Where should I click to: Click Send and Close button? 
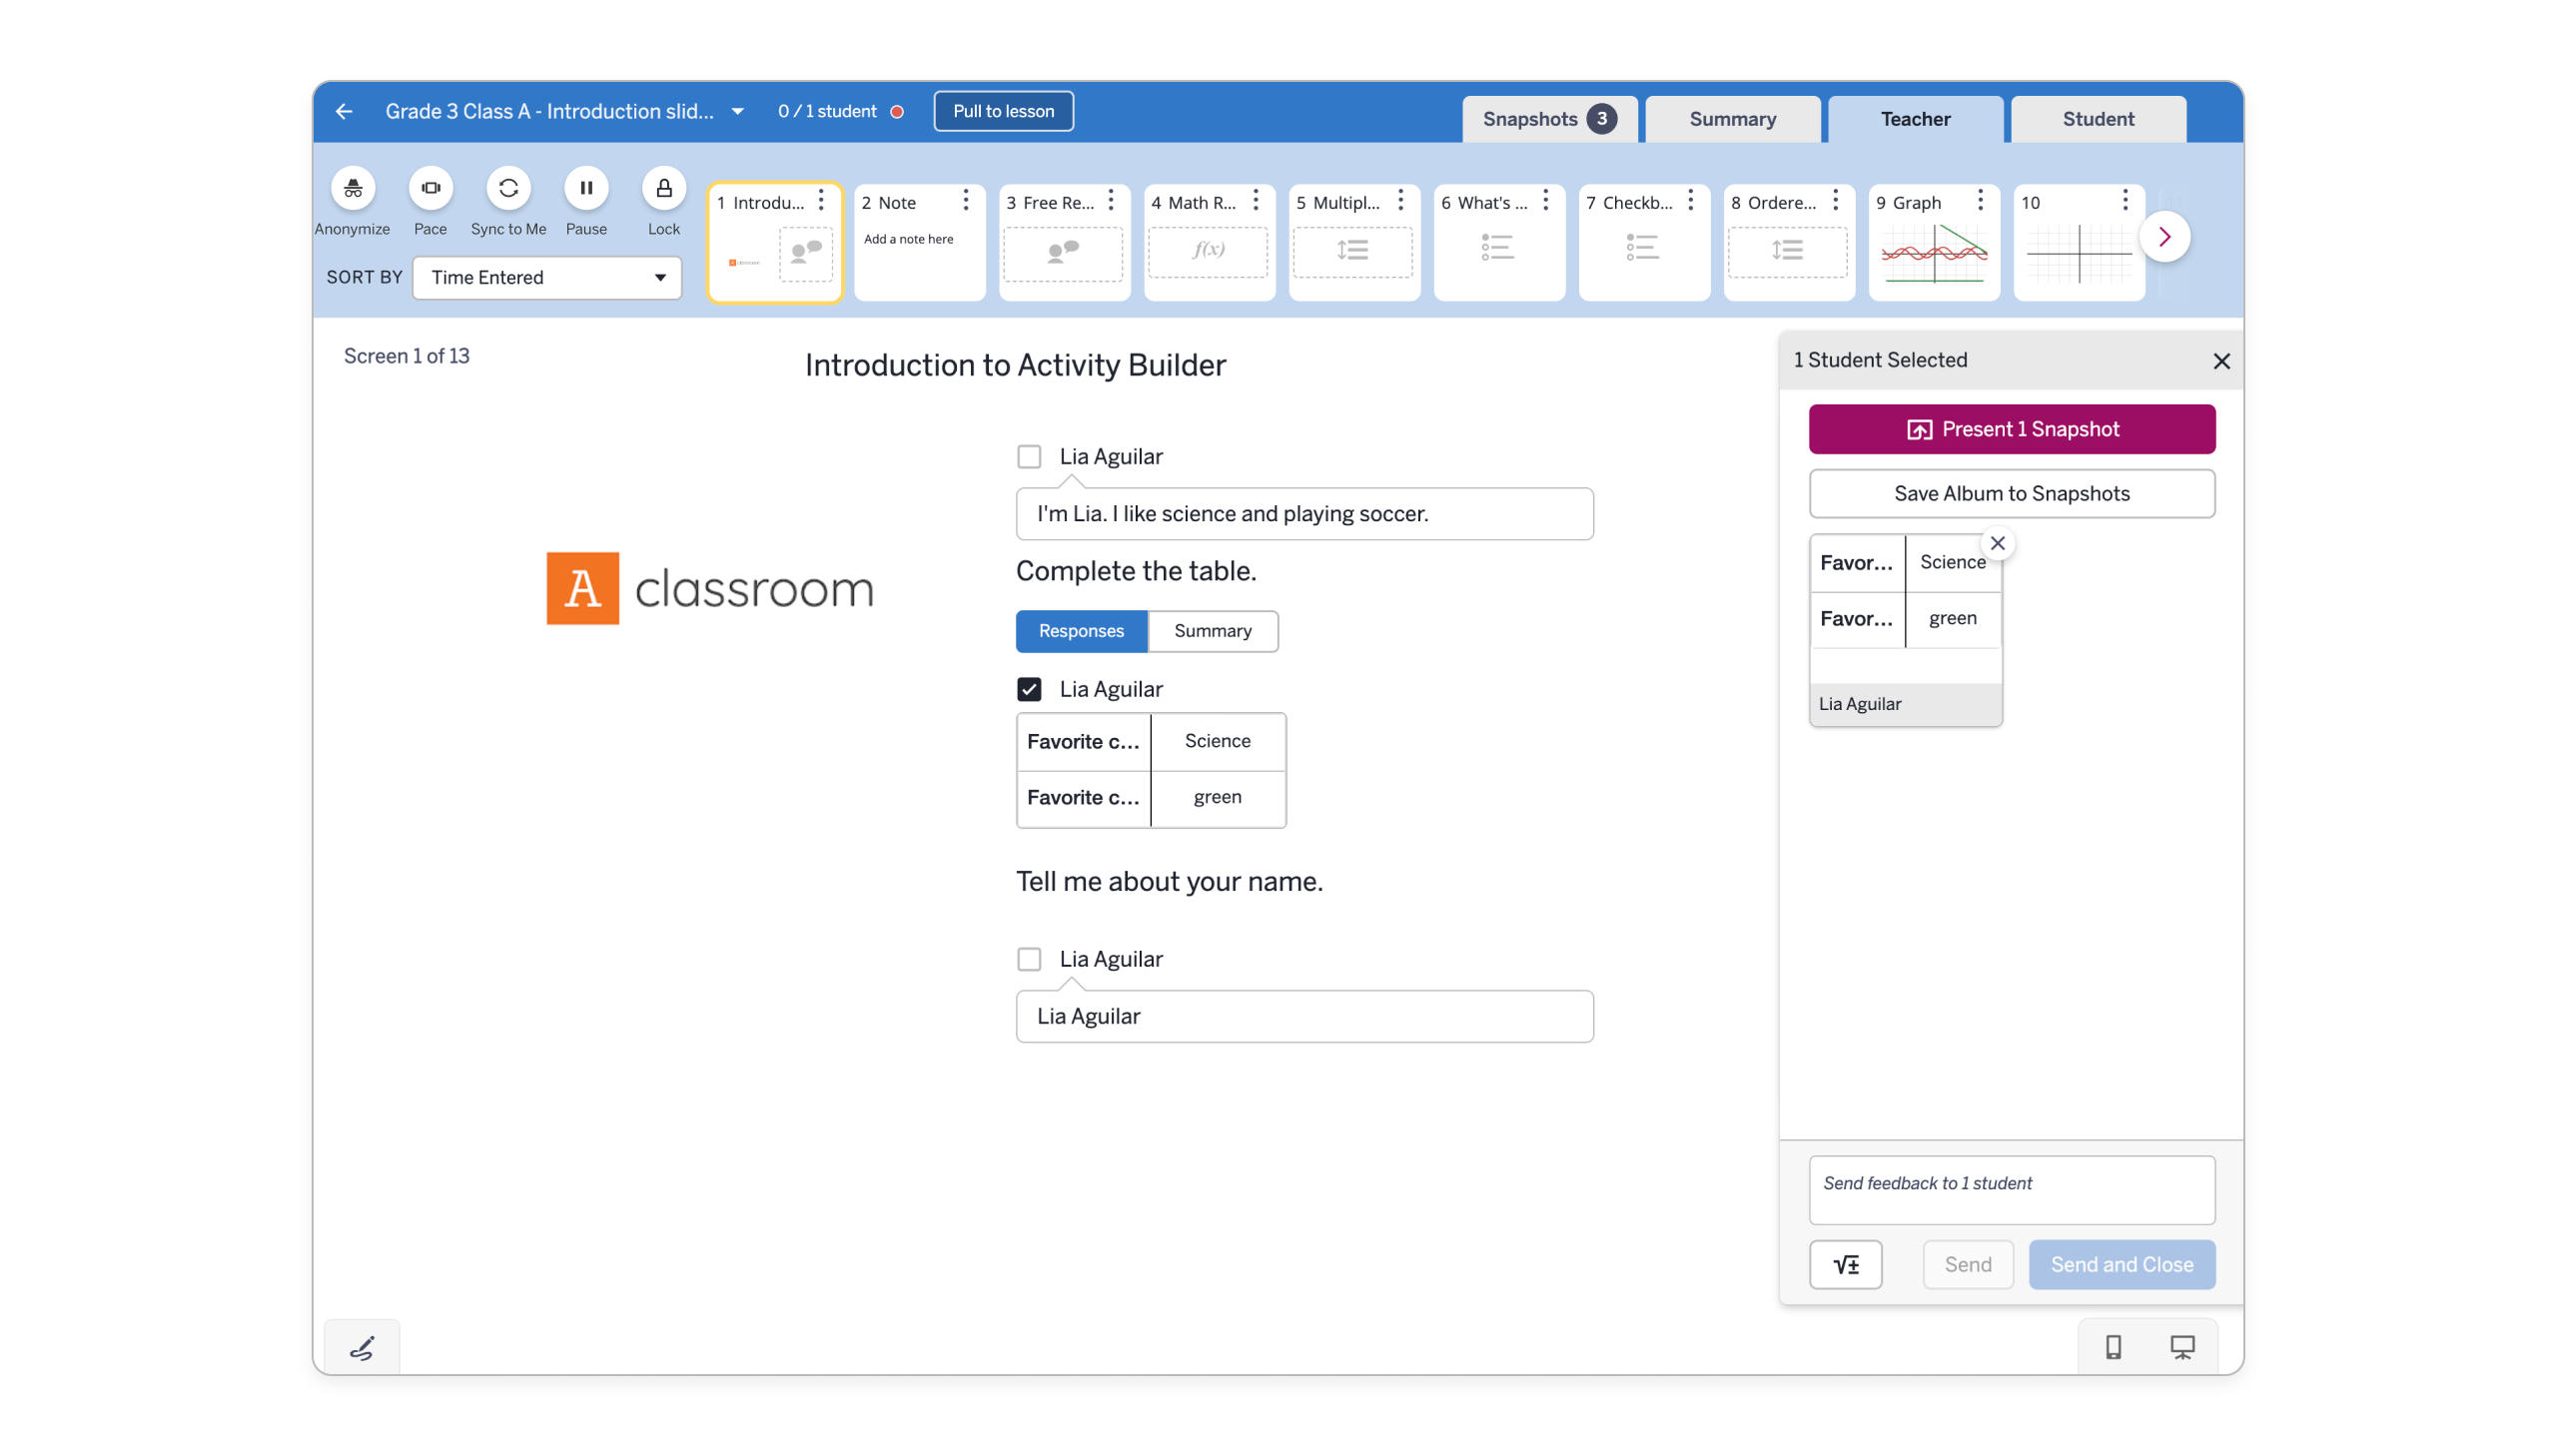[x=2121, y=1264]
